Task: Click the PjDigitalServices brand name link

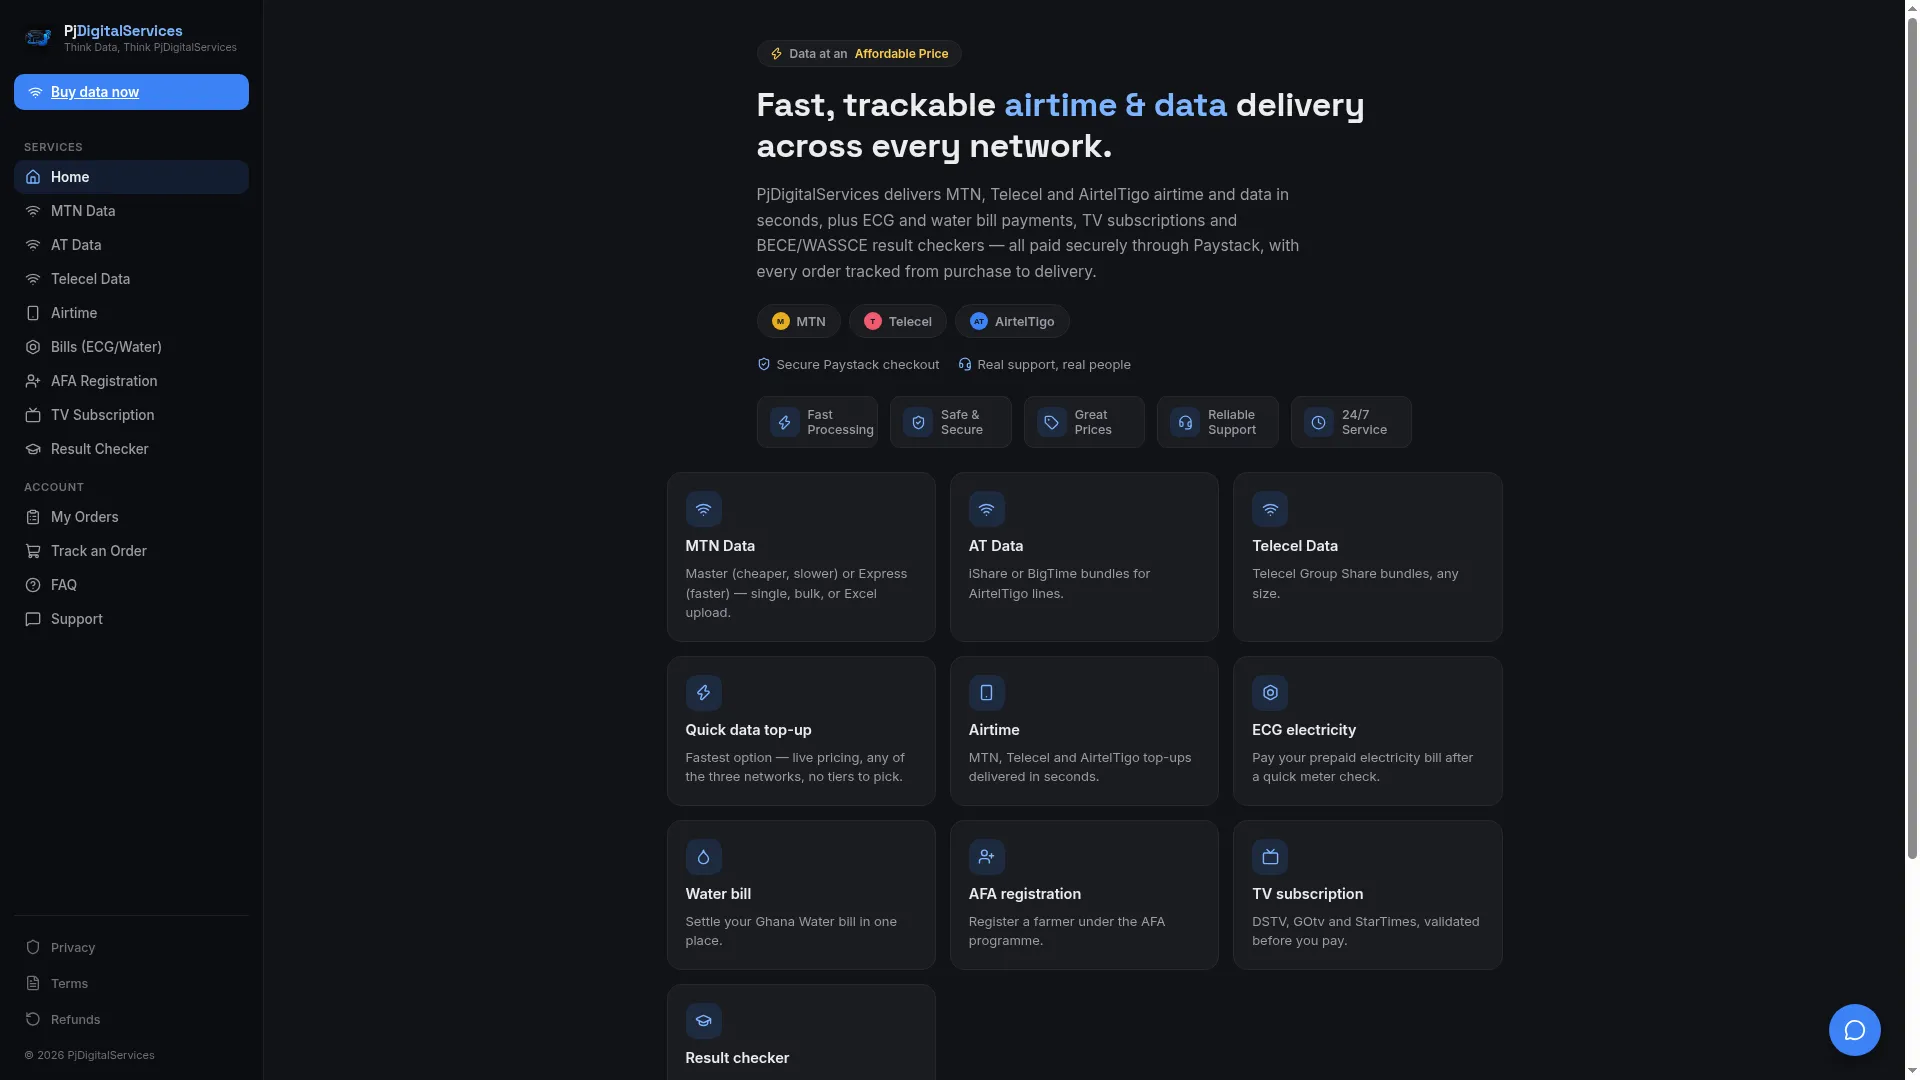Action: (x=123, y=31)
